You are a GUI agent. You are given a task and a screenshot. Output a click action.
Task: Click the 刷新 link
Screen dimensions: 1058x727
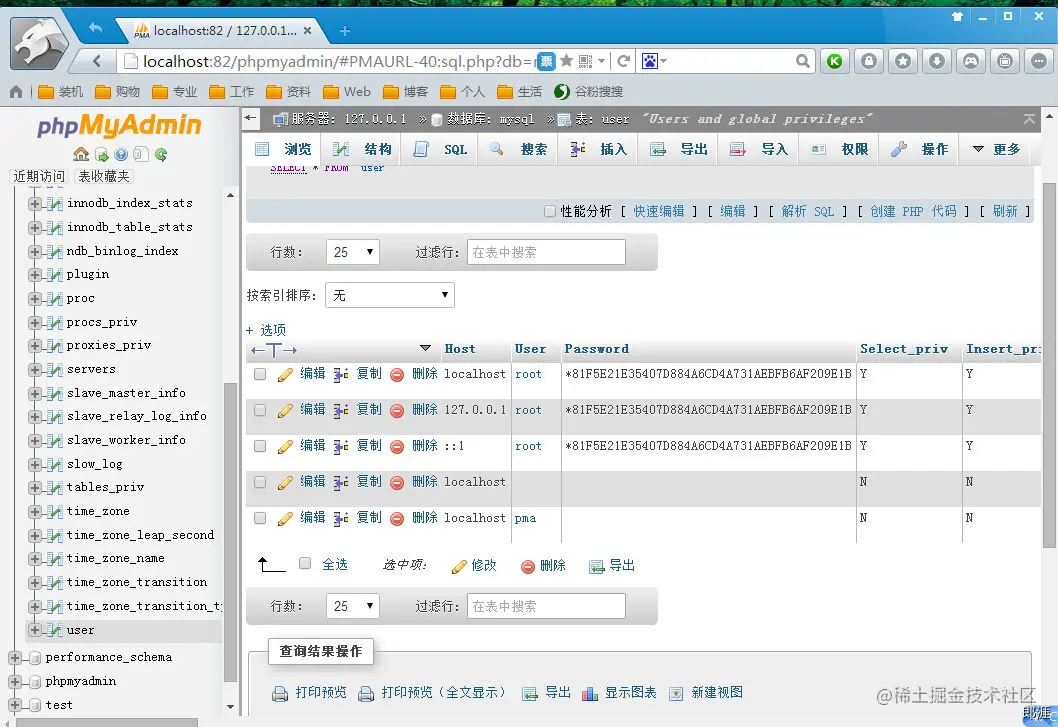click(x=1005, y=211)
